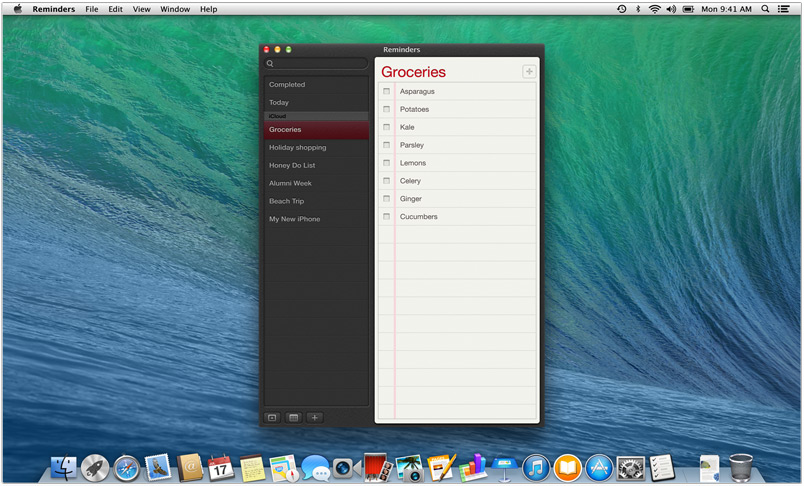Check off the Asparagus reminder
This screenshot has width=804, height=486.
pos(387,92)
